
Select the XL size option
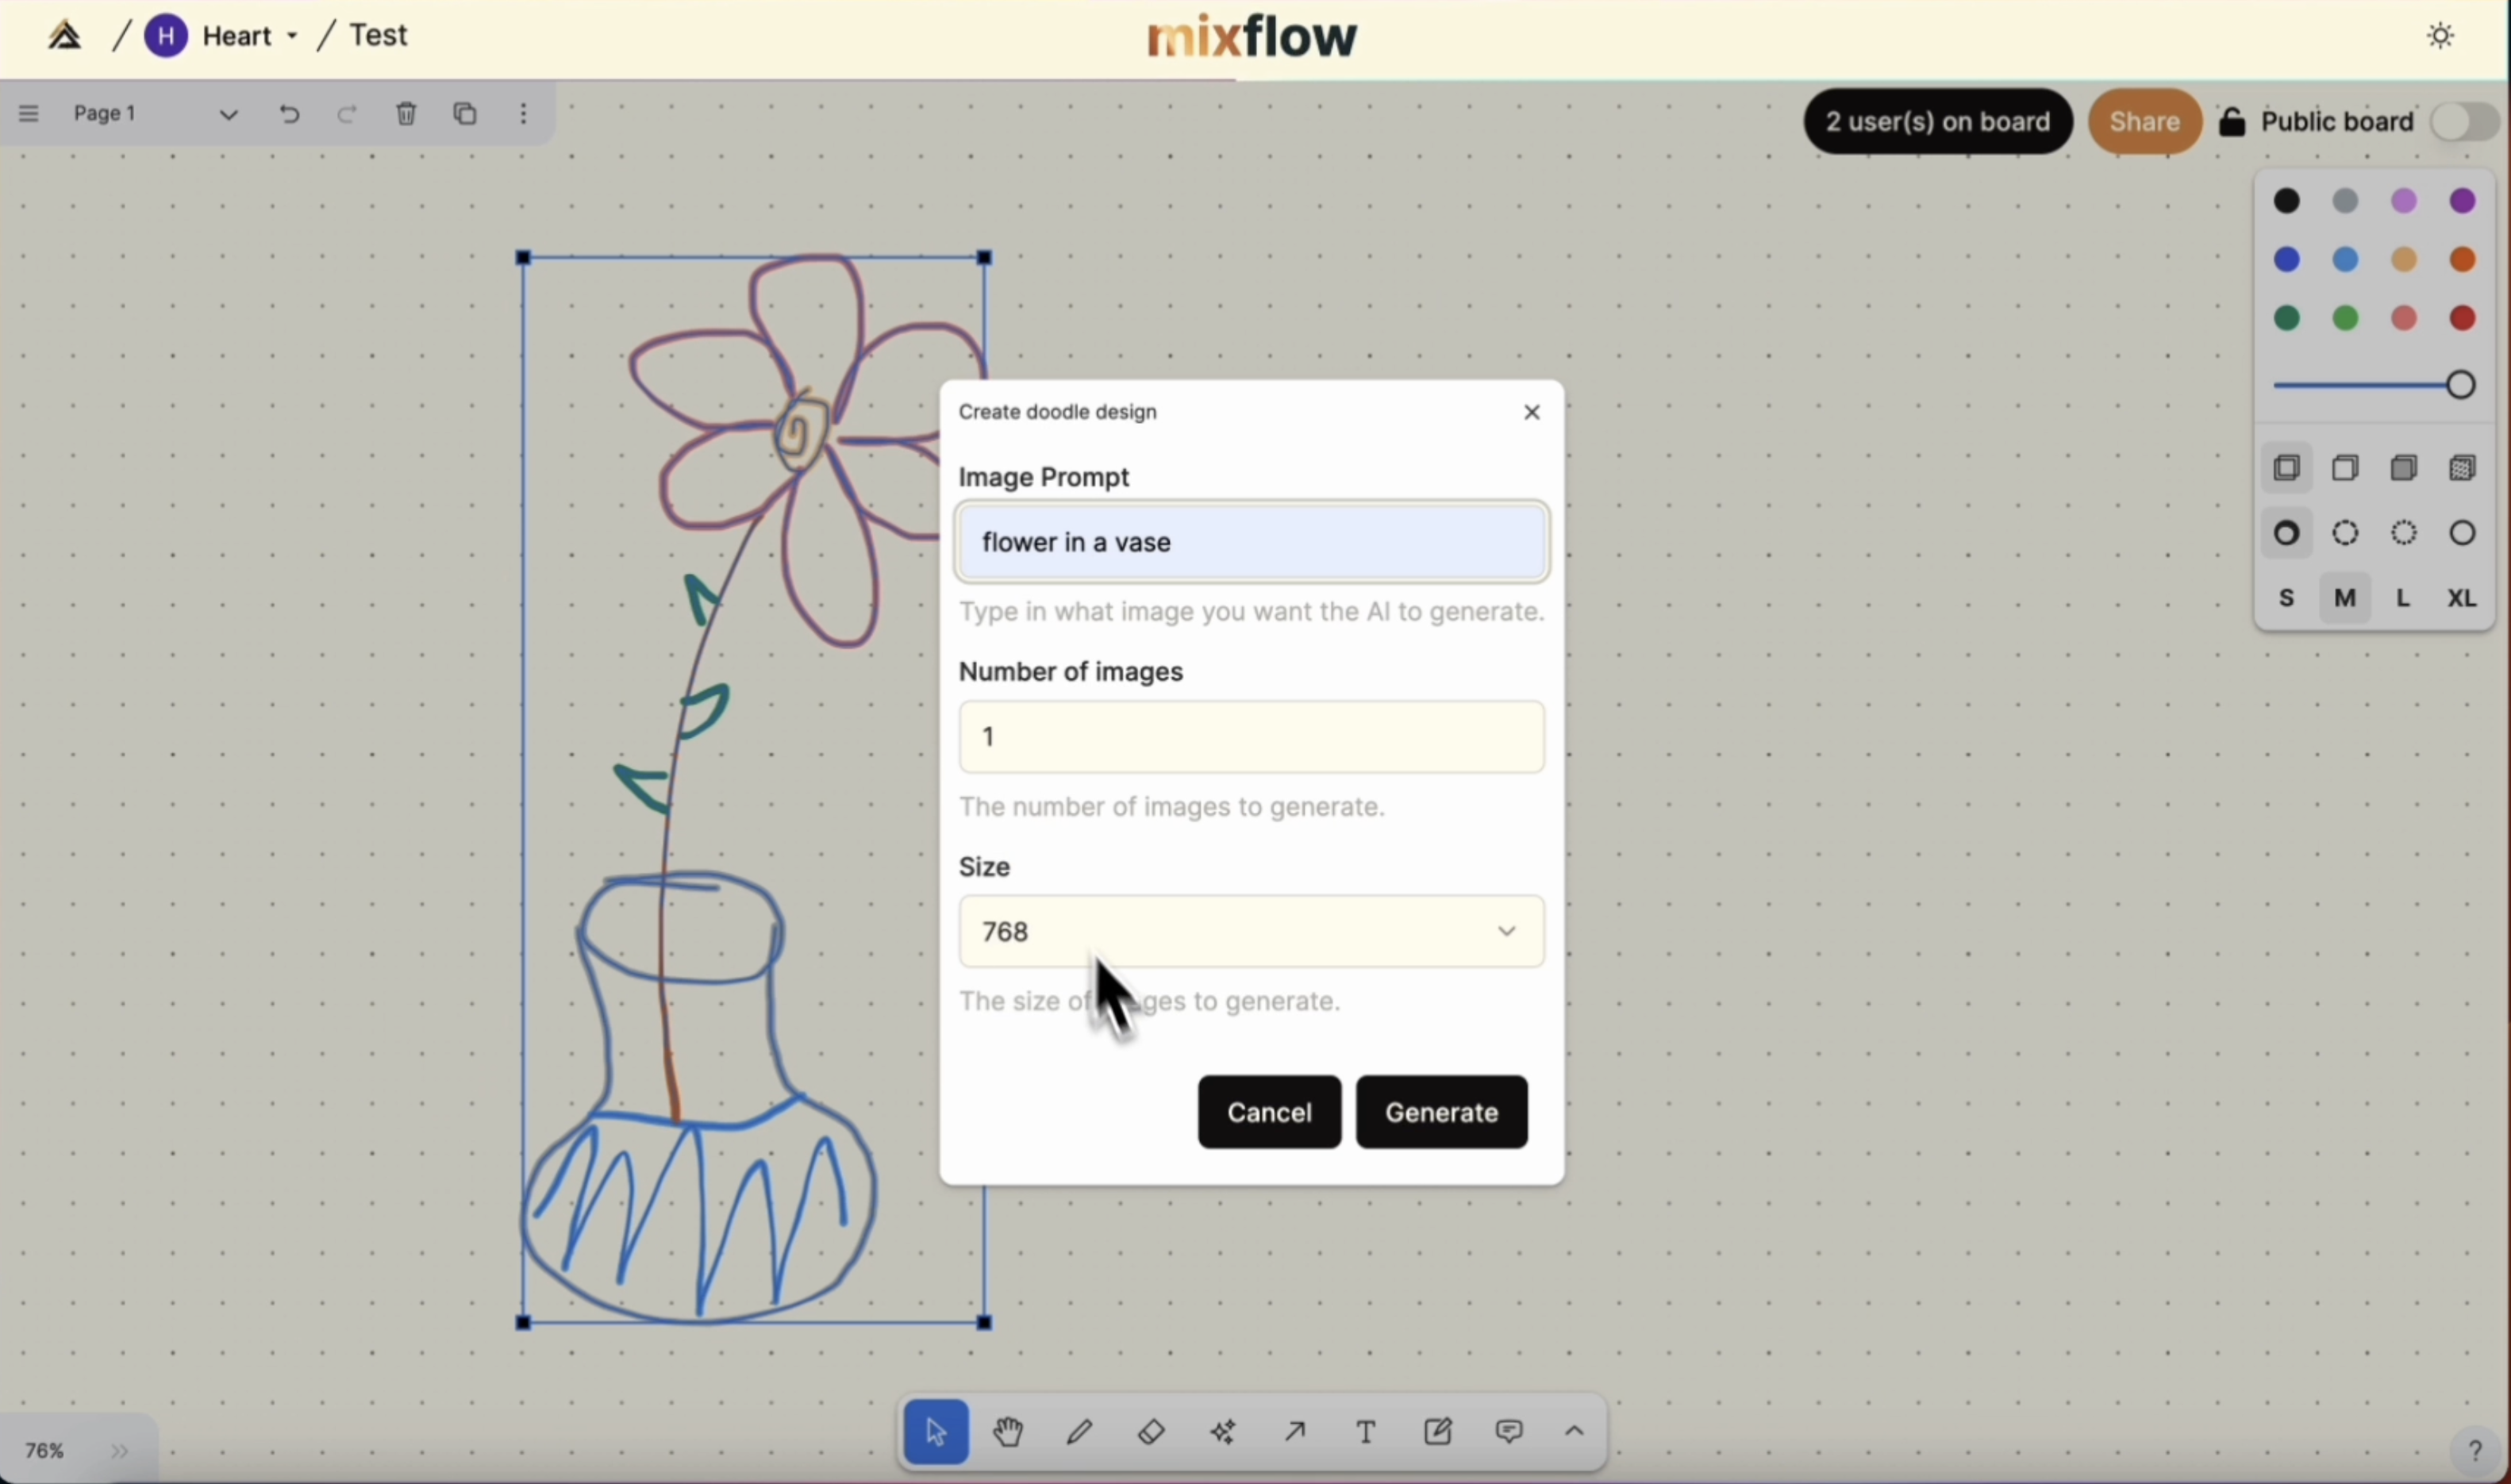pyautogui.click(x=2463, y=600)
